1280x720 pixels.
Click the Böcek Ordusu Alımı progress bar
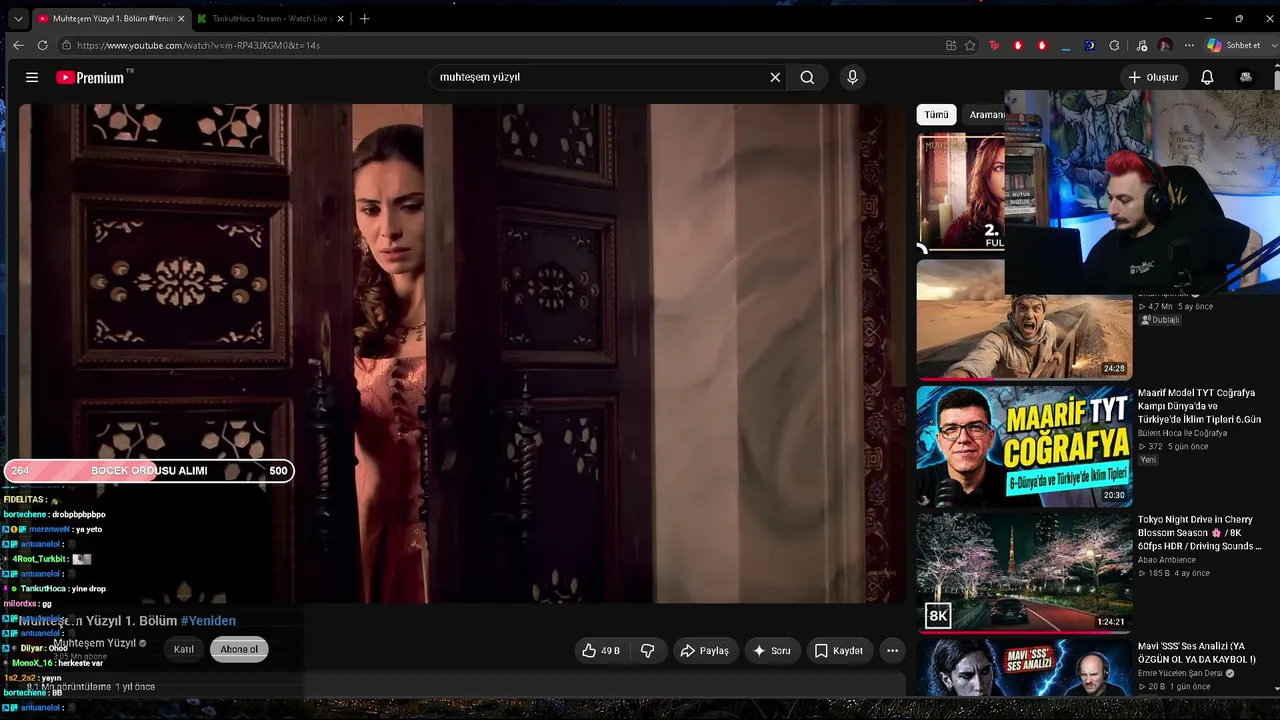tap(149, 471)
